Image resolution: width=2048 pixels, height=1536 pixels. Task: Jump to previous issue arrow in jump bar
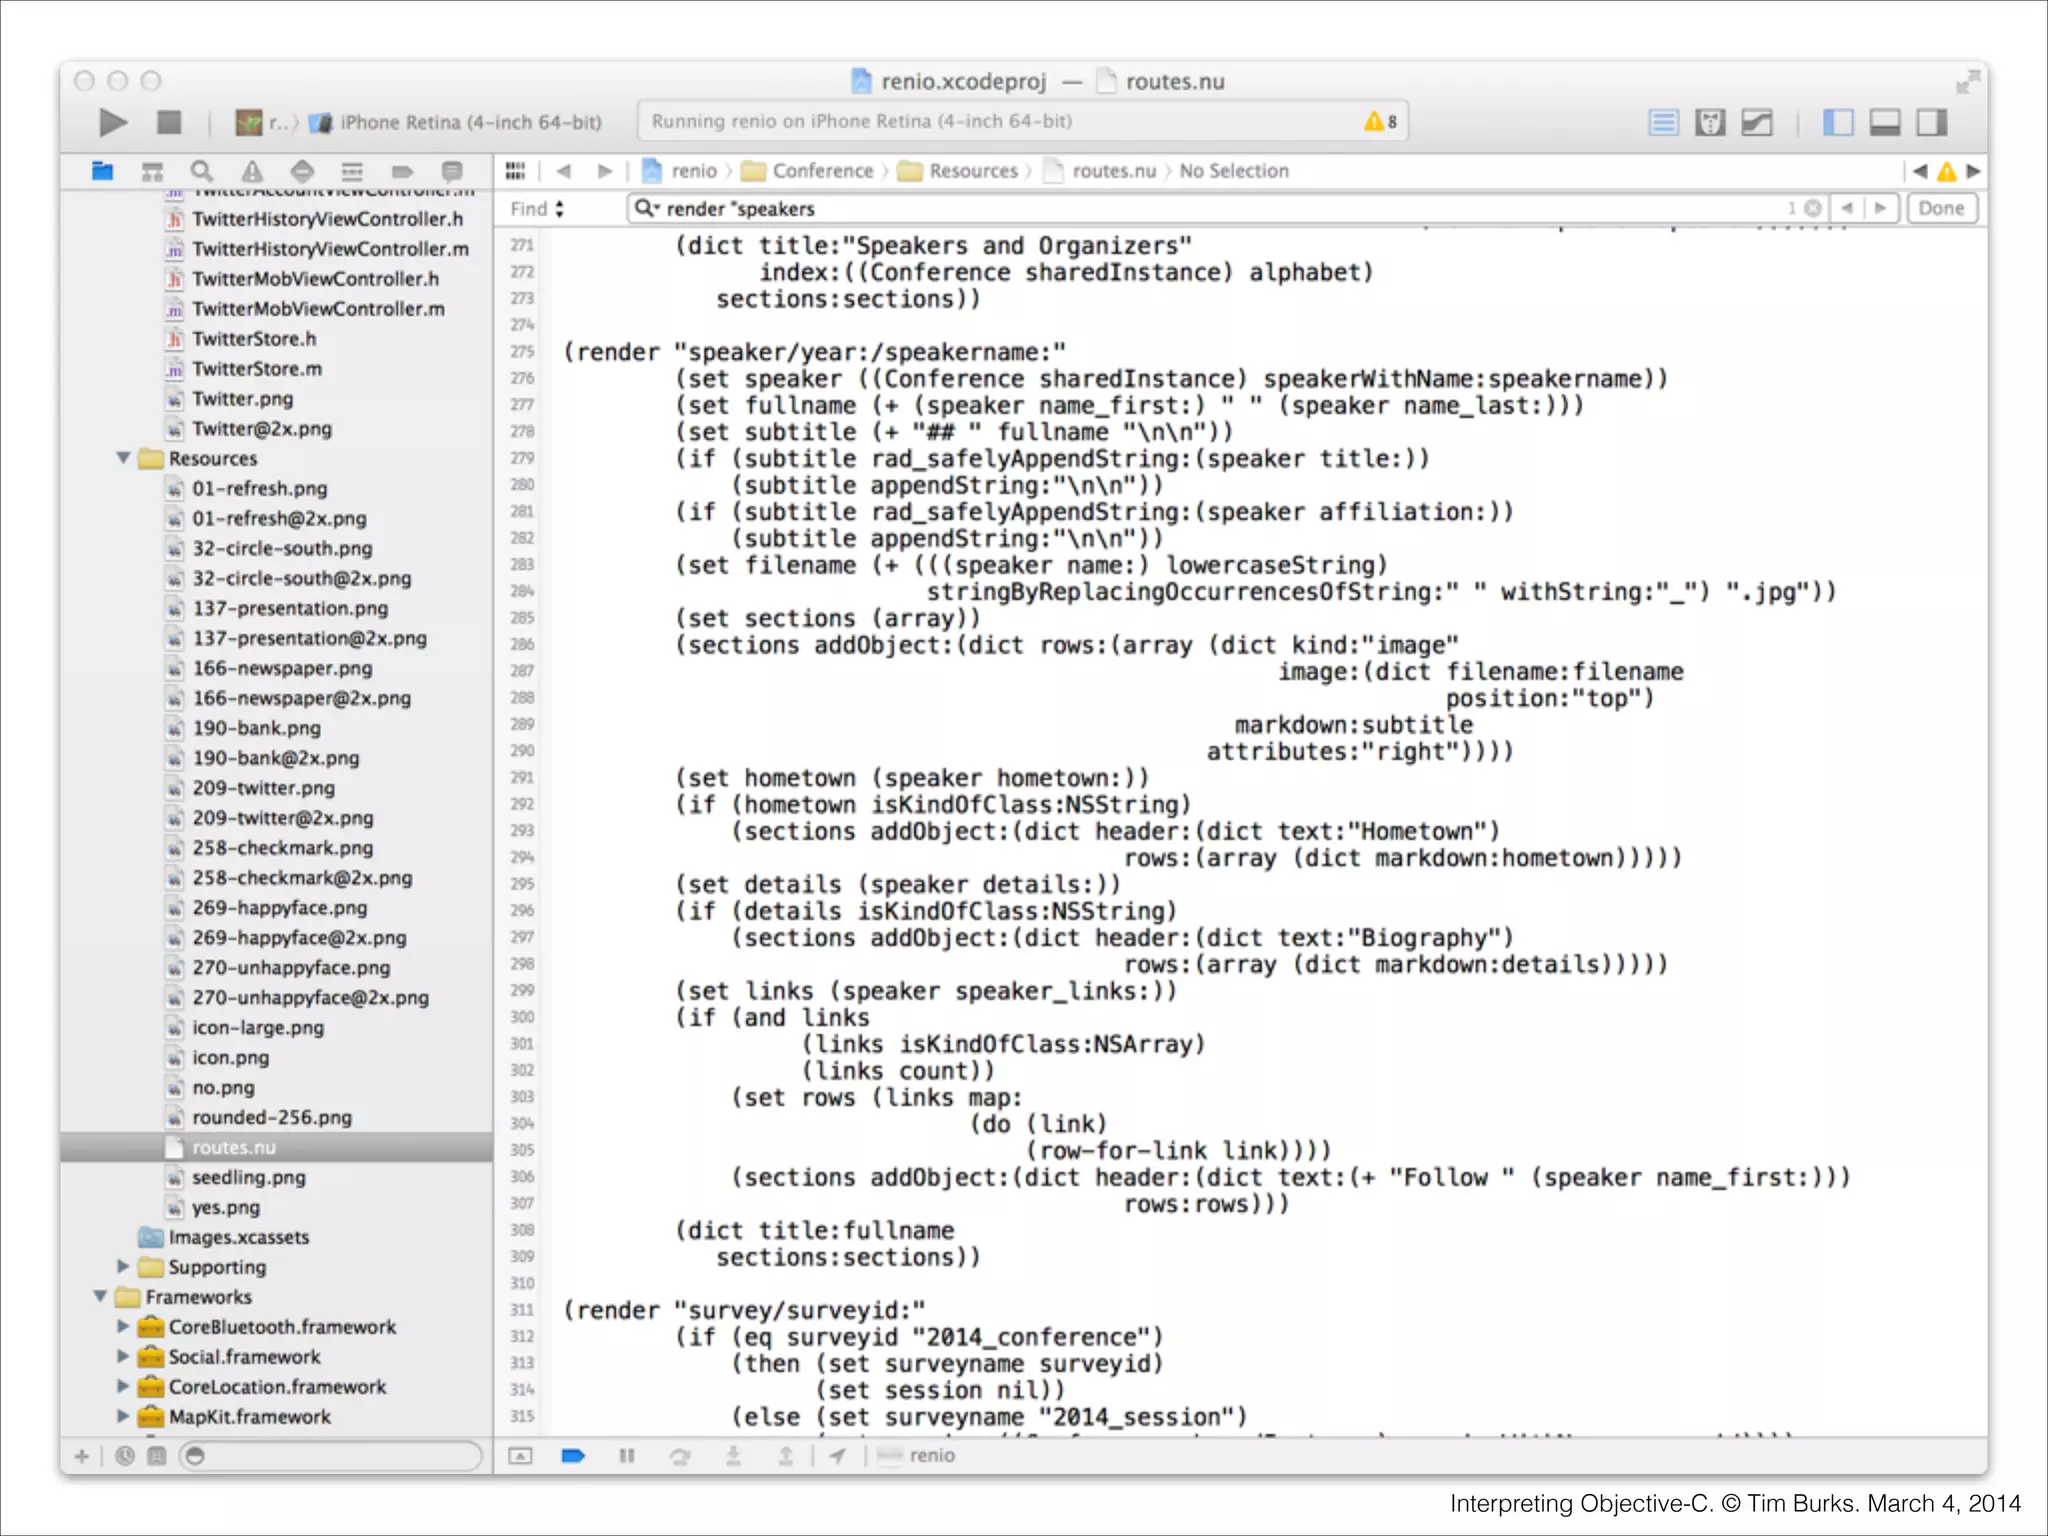click(1920, 171)
